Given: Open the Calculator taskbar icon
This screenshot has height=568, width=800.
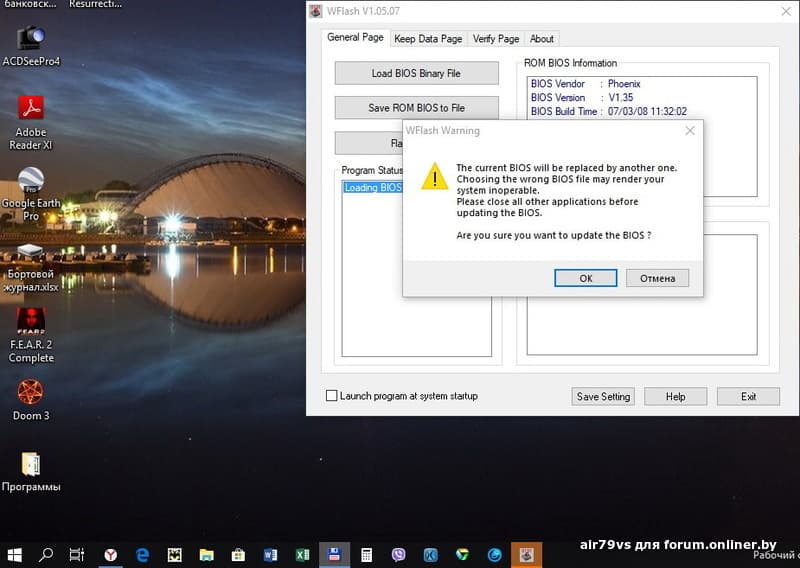Looking at the screenshot, I should (x=367, y=554).
